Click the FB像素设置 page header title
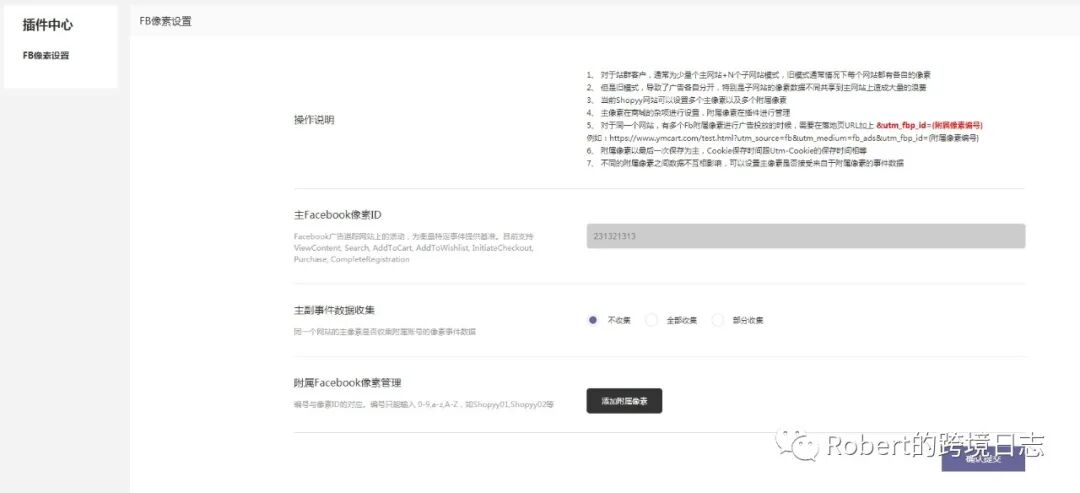This screenshot has height=493, width=1080. [x=165, y=21]
